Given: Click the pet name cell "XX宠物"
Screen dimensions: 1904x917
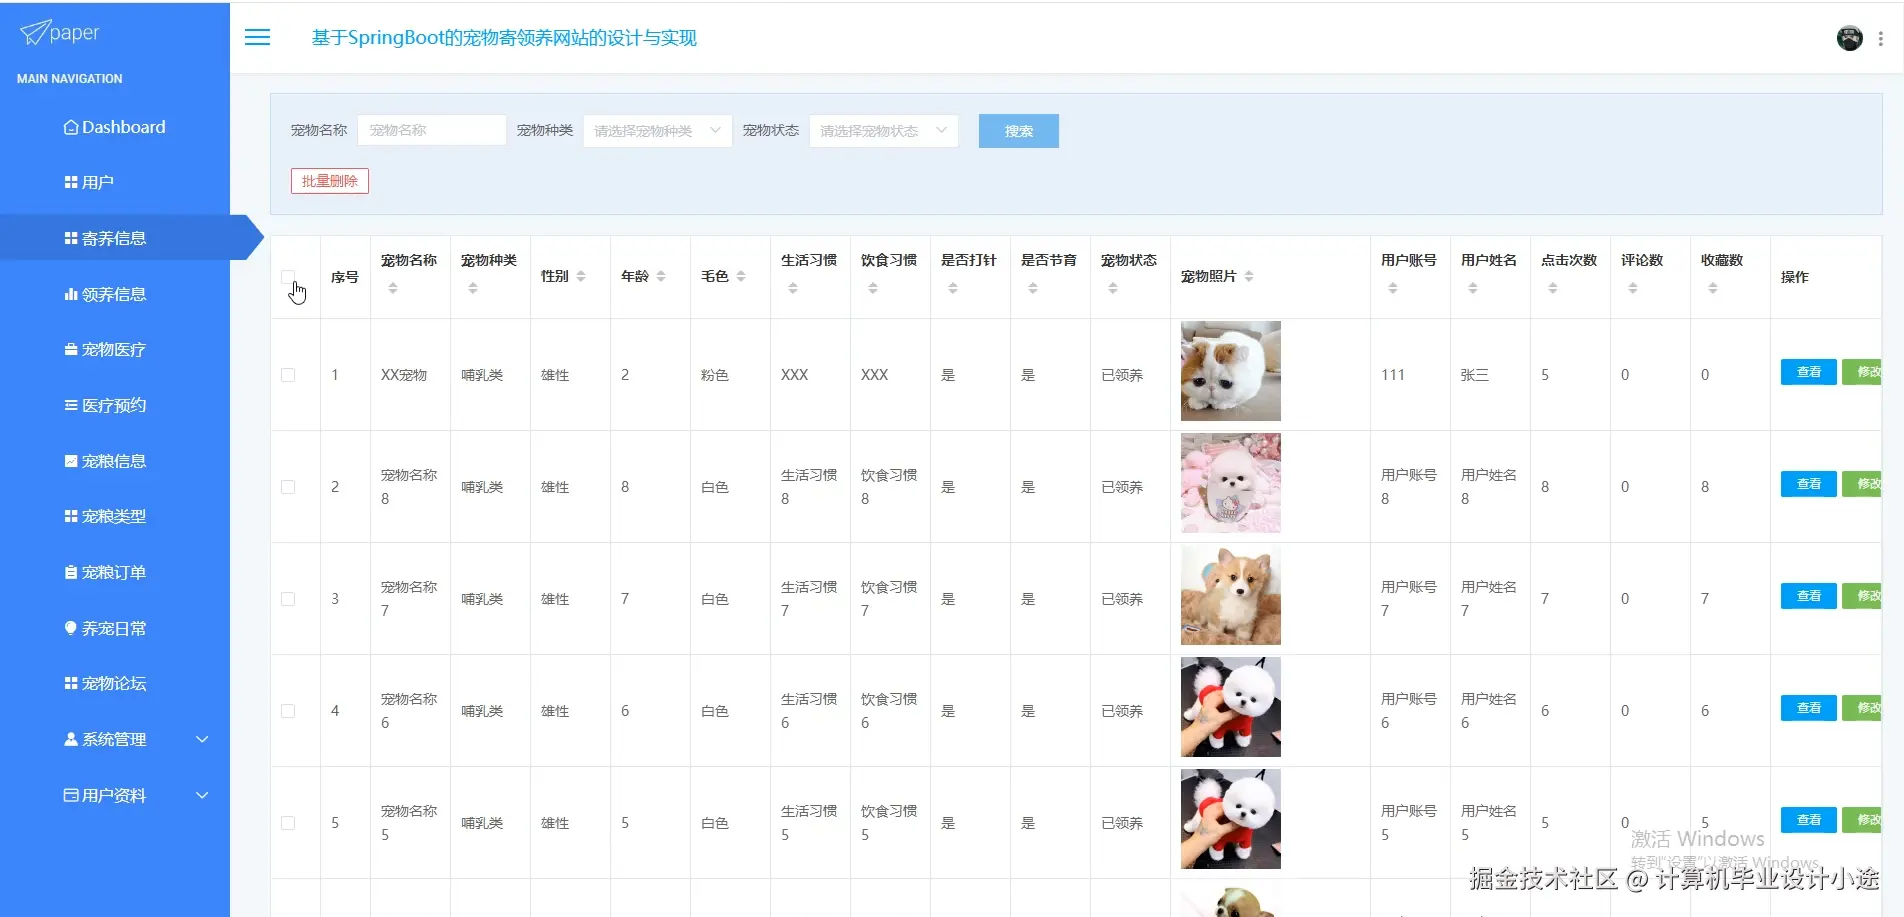Looking at the screenshot, I should 404,375.
